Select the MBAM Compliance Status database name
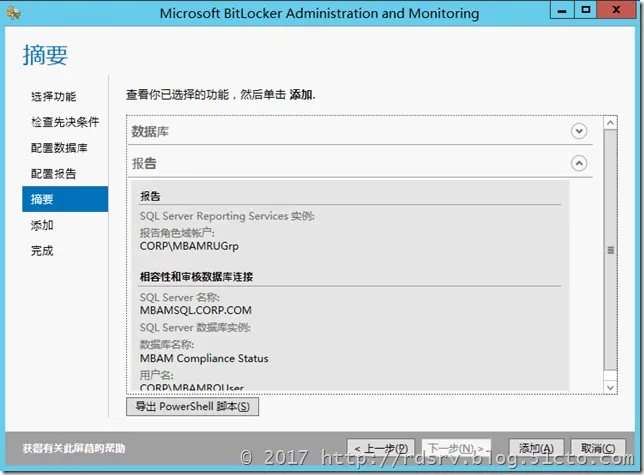This screenshot has width=644, height=475. click(204, 358)
